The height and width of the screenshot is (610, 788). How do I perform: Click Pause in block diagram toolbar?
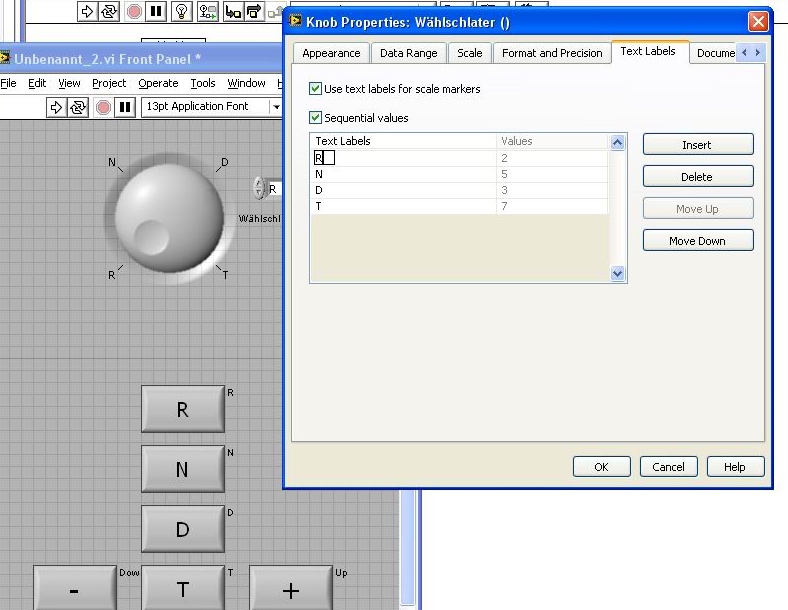coord(156,11)
